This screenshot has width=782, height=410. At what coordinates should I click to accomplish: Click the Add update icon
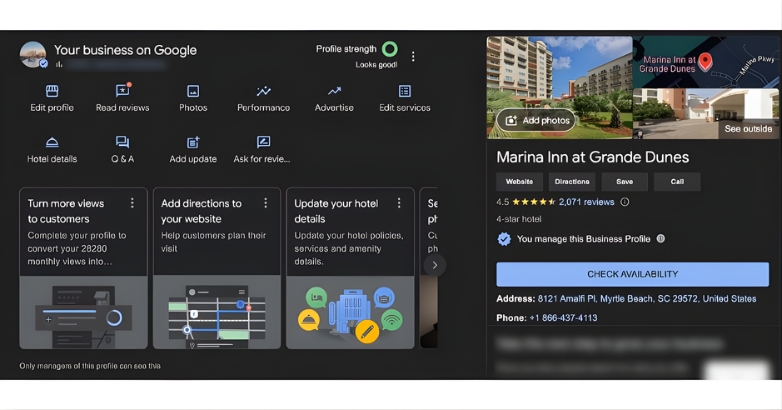pos(193,143)
